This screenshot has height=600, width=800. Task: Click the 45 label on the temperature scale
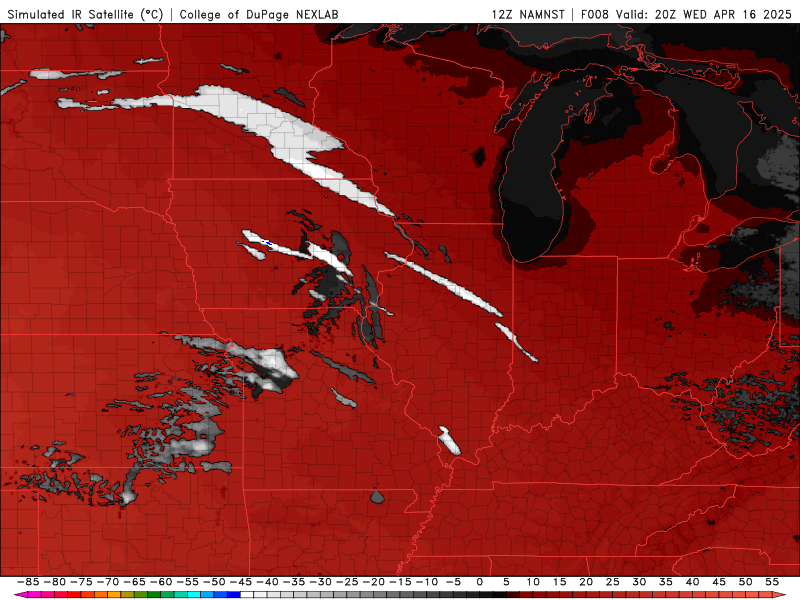pyautogui.click(x=718, y=582)
